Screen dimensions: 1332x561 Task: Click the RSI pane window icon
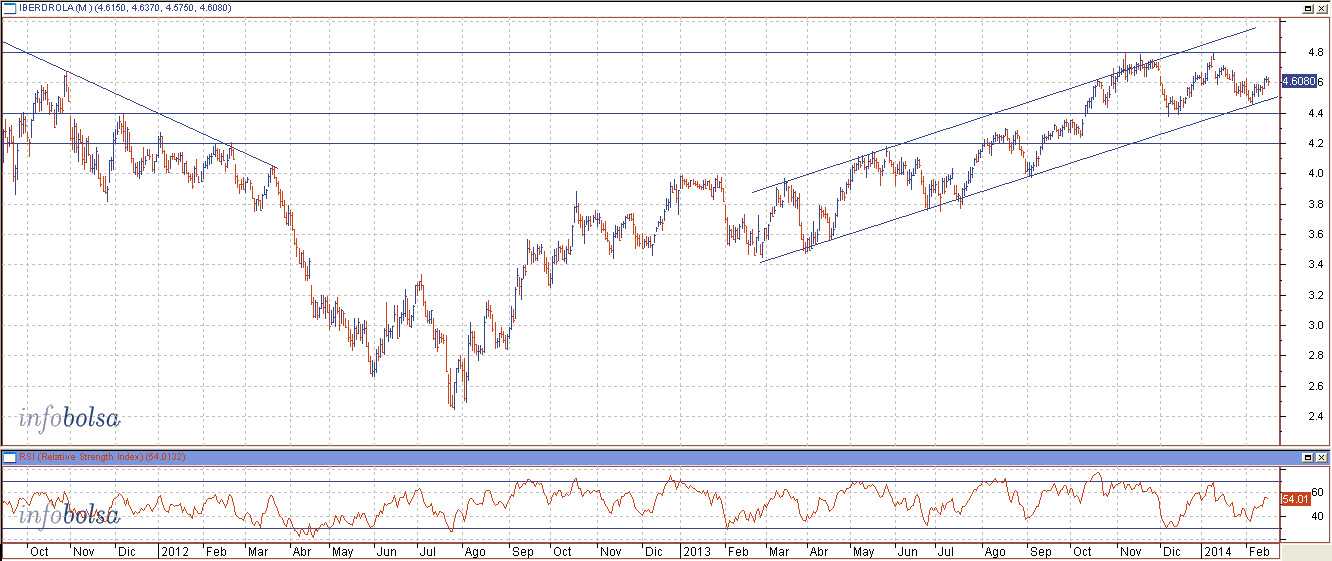pos(10,457)
